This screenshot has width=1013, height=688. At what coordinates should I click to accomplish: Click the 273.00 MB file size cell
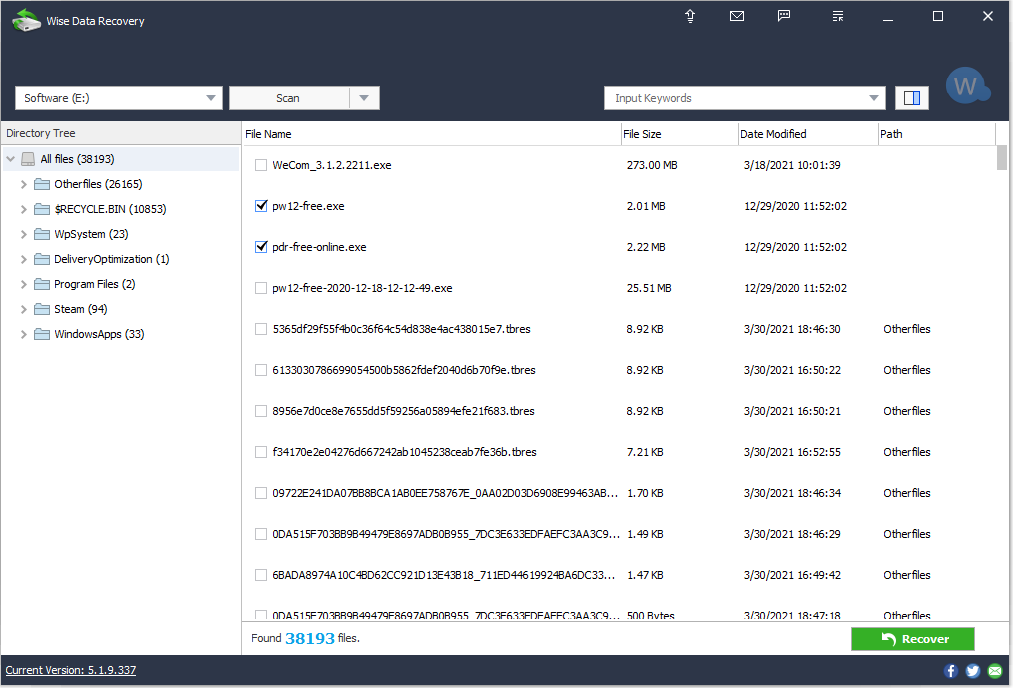[x=652, y=165]
